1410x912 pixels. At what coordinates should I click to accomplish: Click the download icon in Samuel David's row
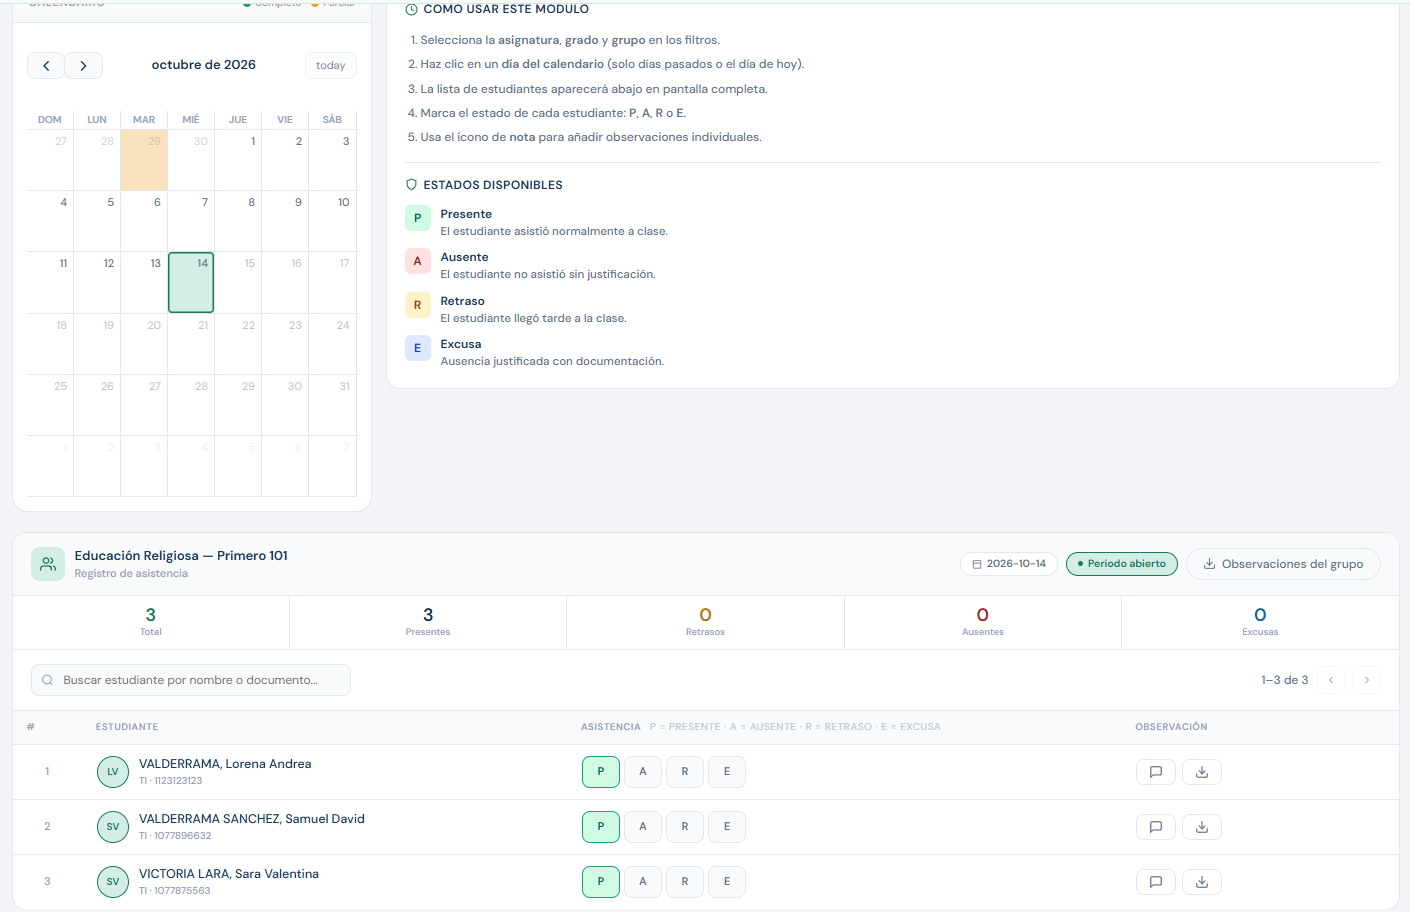tap(1202, 827)
